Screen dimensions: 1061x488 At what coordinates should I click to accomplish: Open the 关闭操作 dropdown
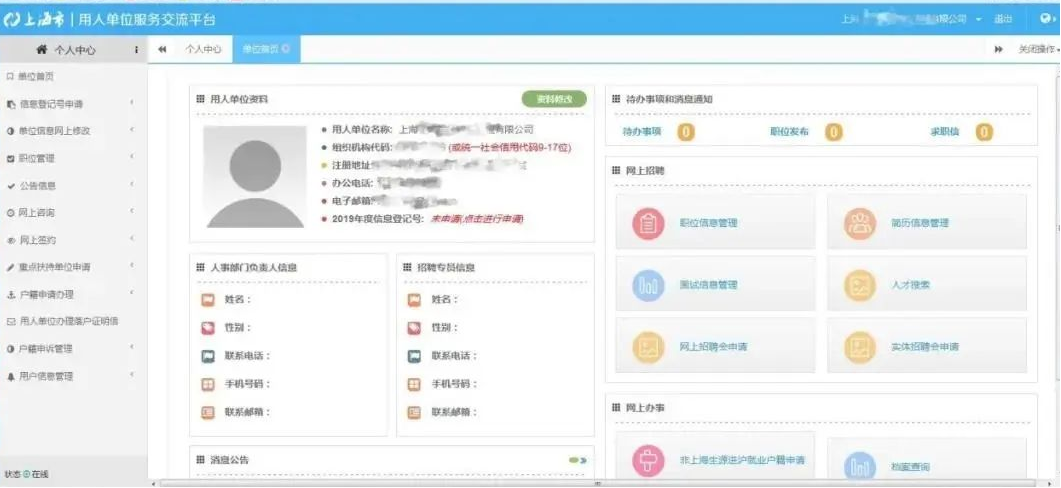click(x=1038, y=50)
